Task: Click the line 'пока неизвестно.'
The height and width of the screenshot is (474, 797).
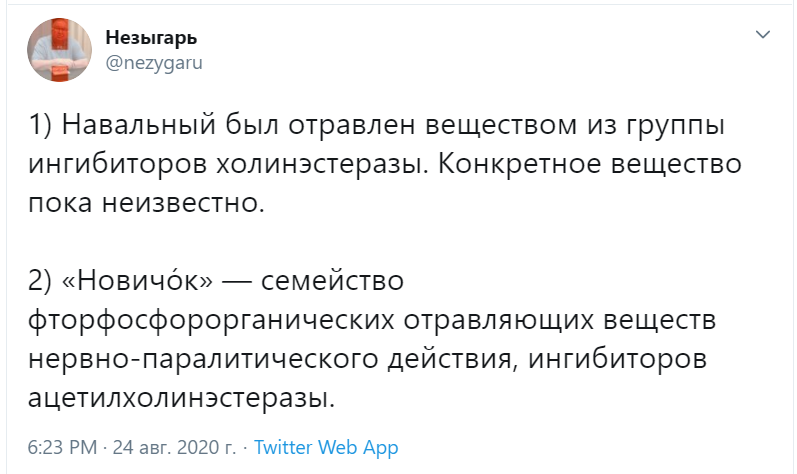Action: click(x=146, y=203)
